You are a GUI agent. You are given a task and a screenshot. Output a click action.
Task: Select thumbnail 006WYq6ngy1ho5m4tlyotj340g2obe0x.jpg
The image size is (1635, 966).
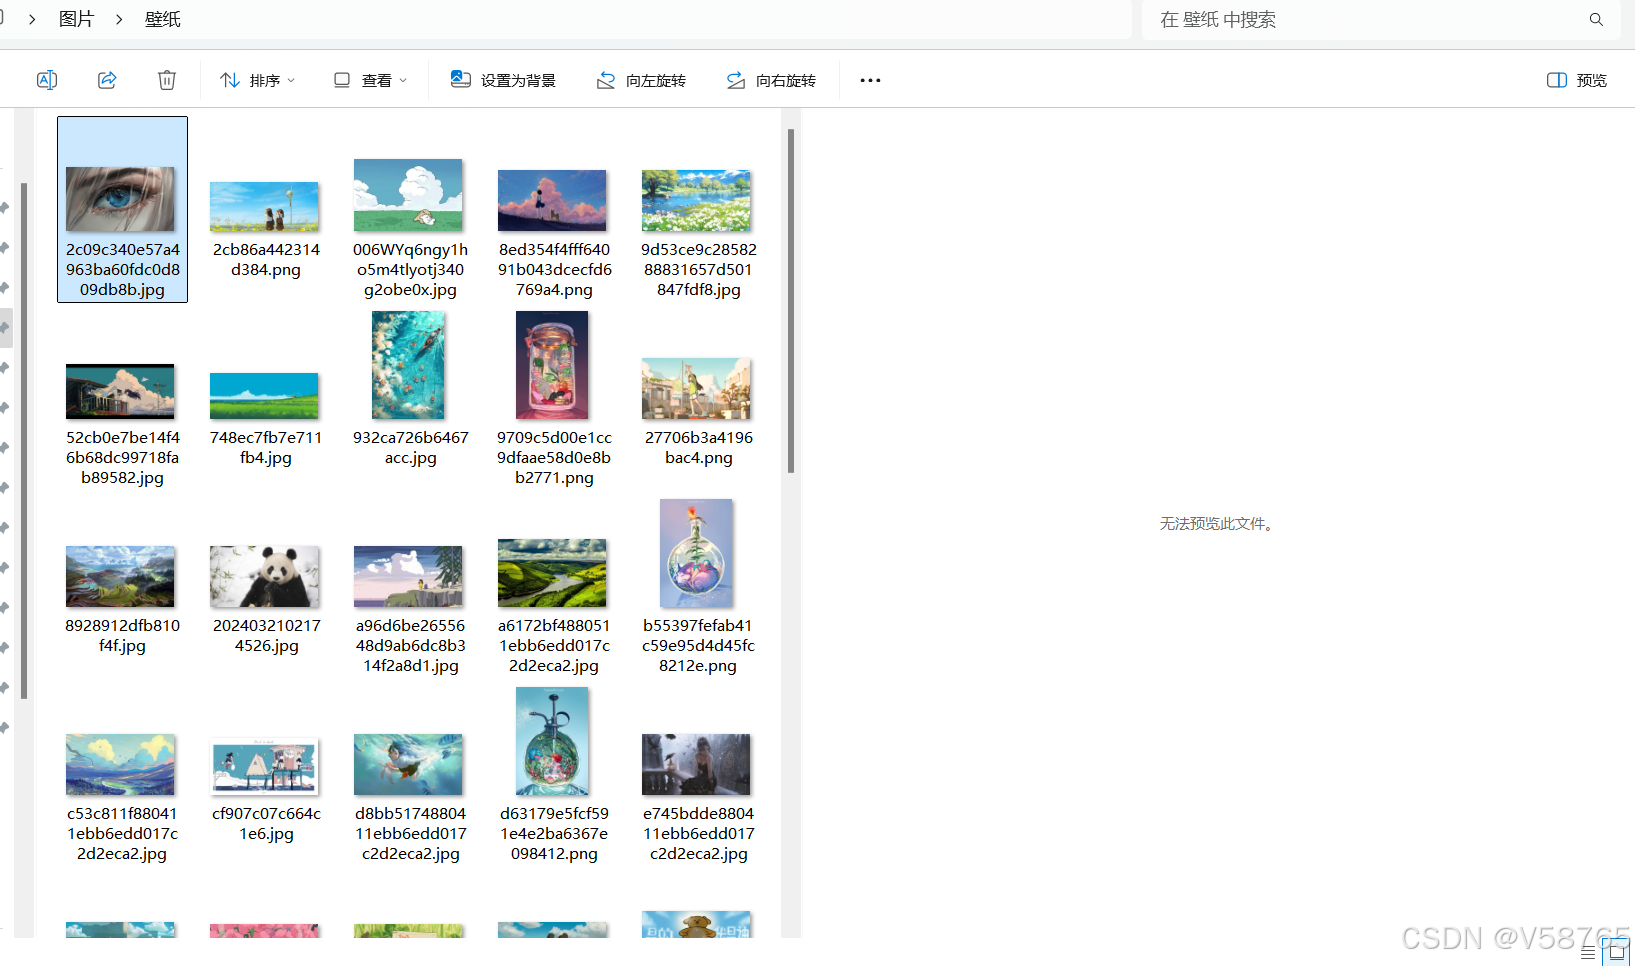pos(408,195)
